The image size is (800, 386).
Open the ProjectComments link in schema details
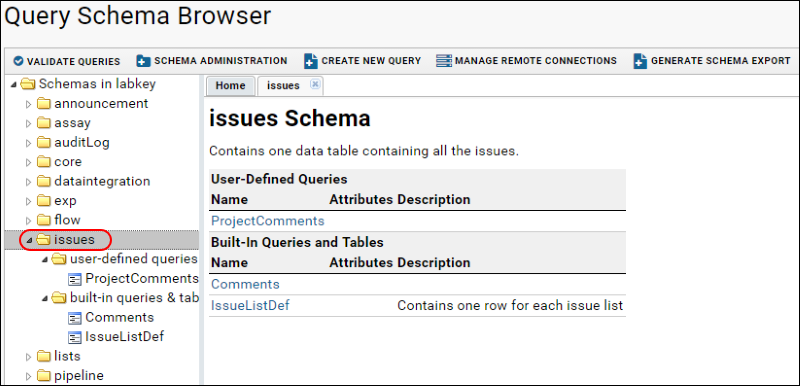[268, 221]
